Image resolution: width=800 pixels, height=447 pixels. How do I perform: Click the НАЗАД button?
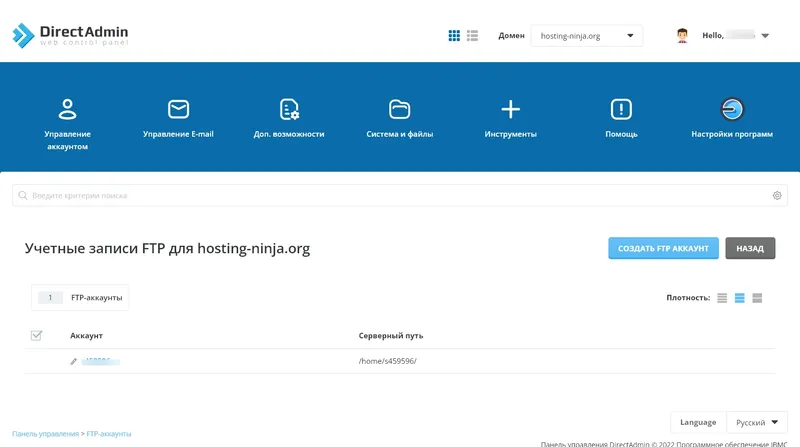750,248
